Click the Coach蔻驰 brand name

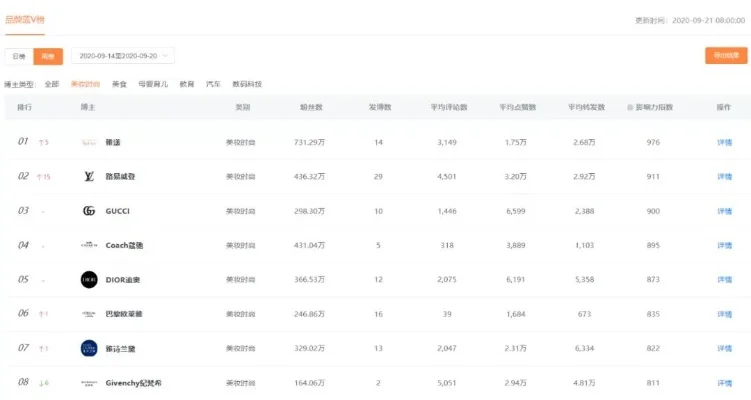124,245
